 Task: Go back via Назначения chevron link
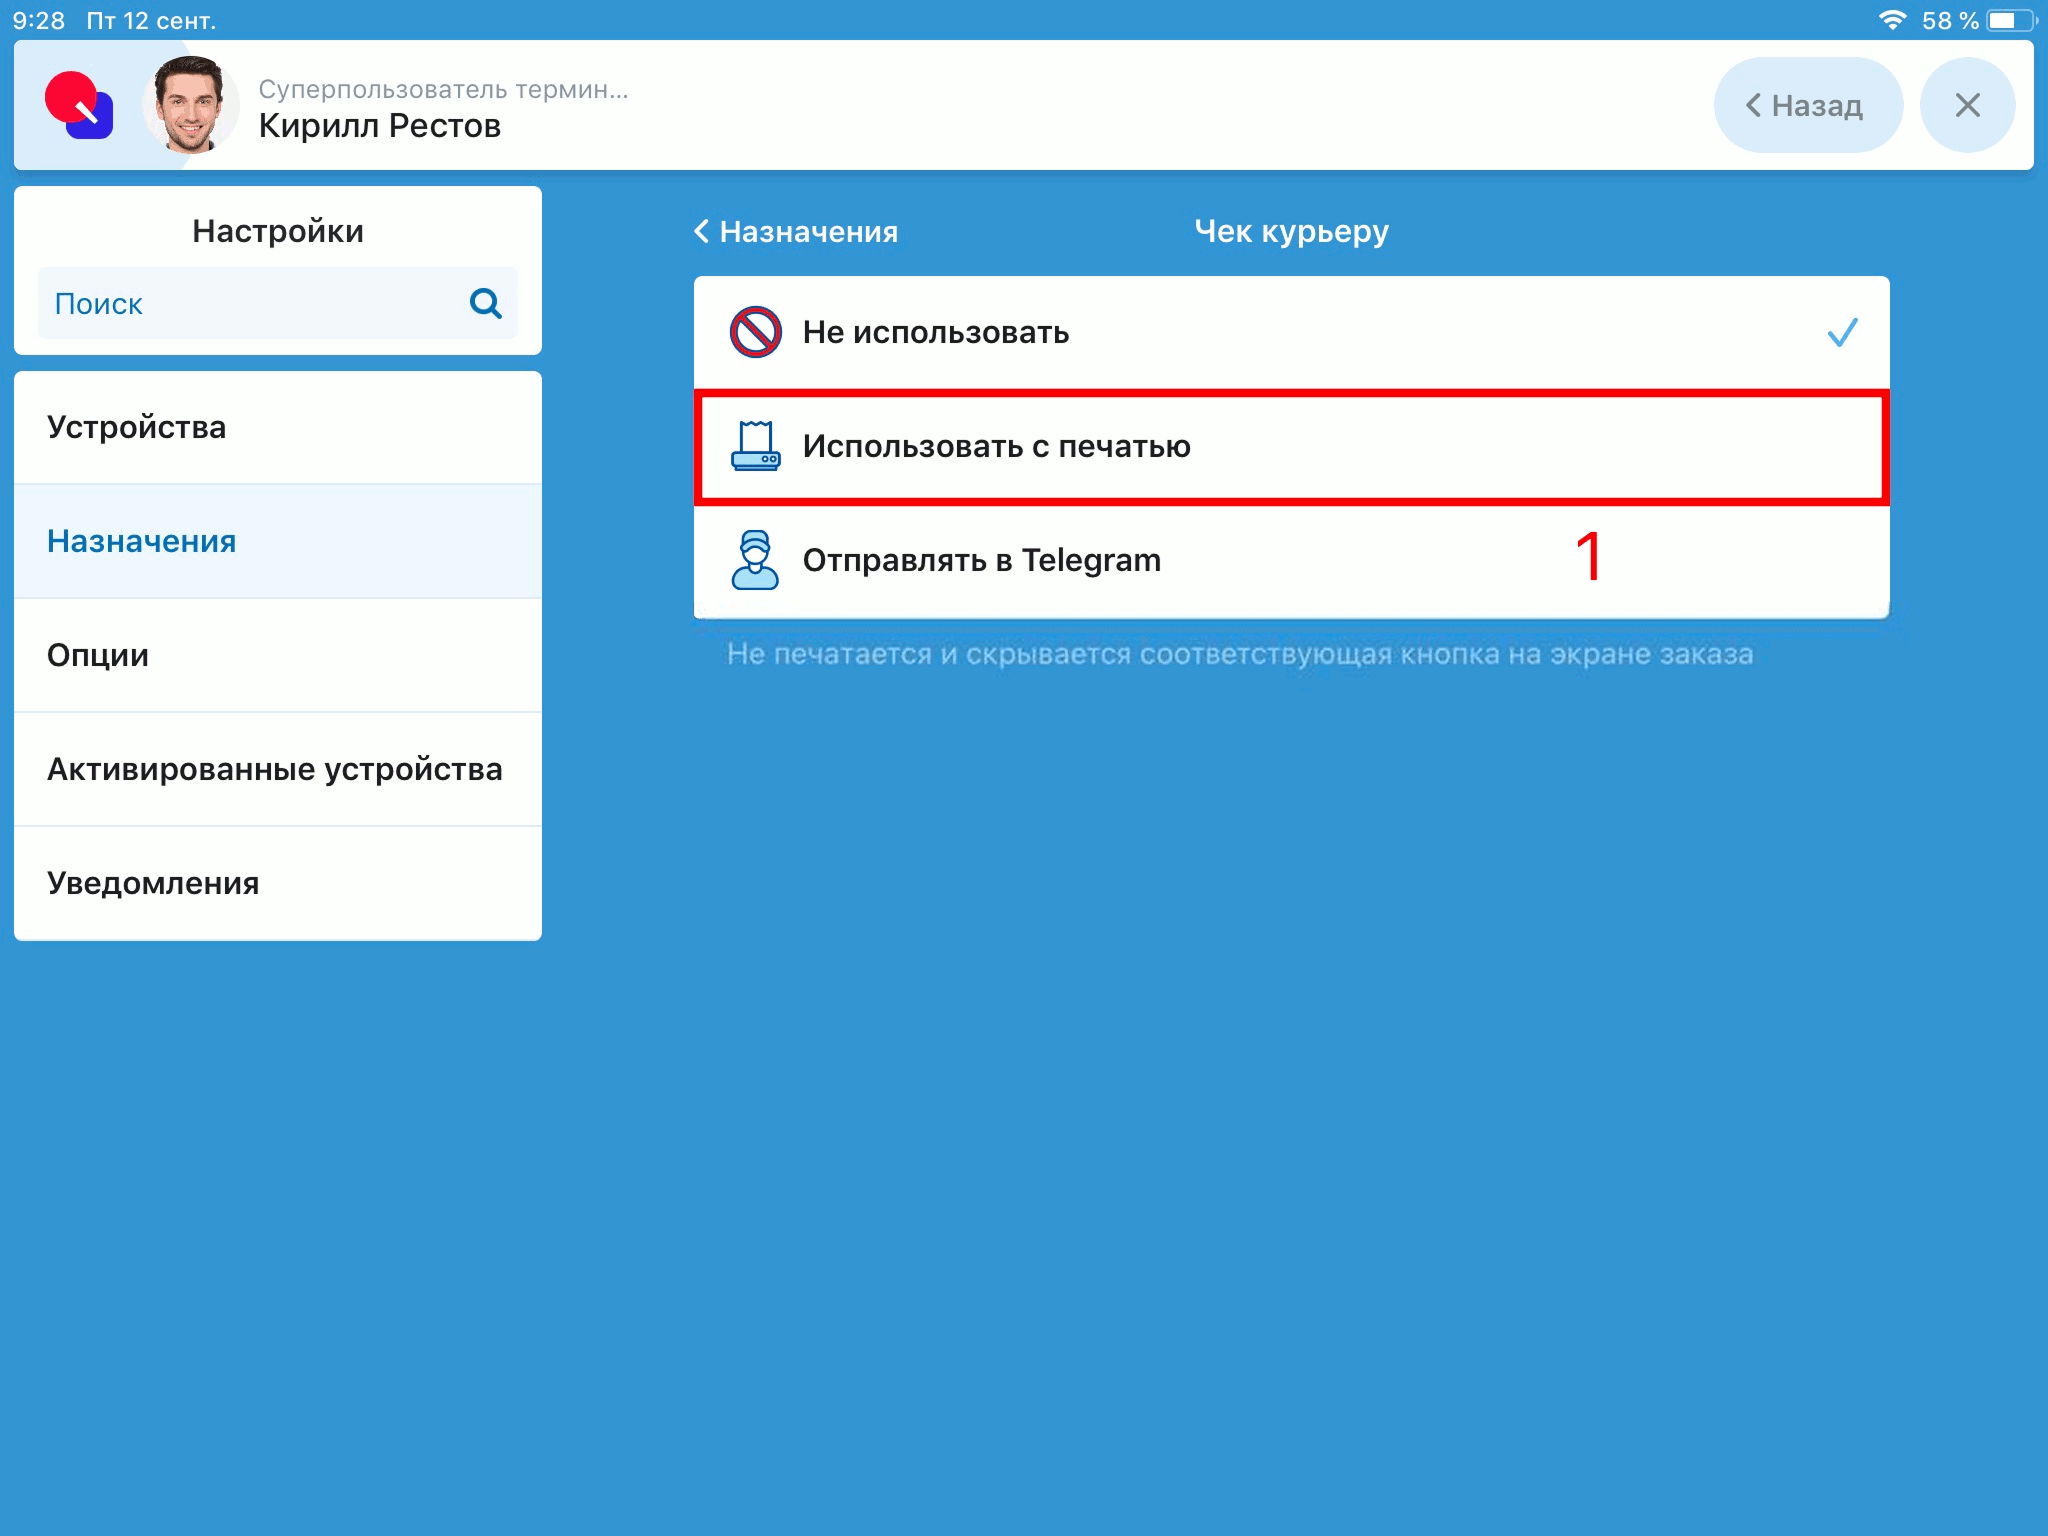point(797,232)
